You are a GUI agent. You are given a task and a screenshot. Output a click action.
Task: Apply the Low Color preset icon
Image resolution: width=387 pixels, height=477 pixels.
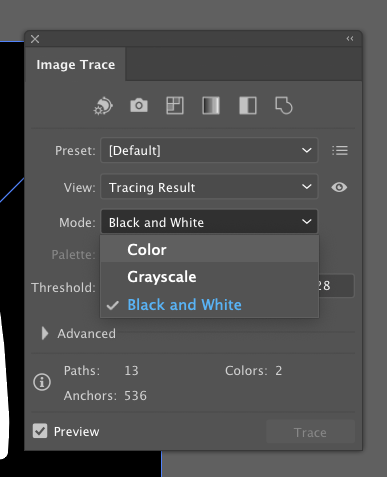tap(175, 106)
